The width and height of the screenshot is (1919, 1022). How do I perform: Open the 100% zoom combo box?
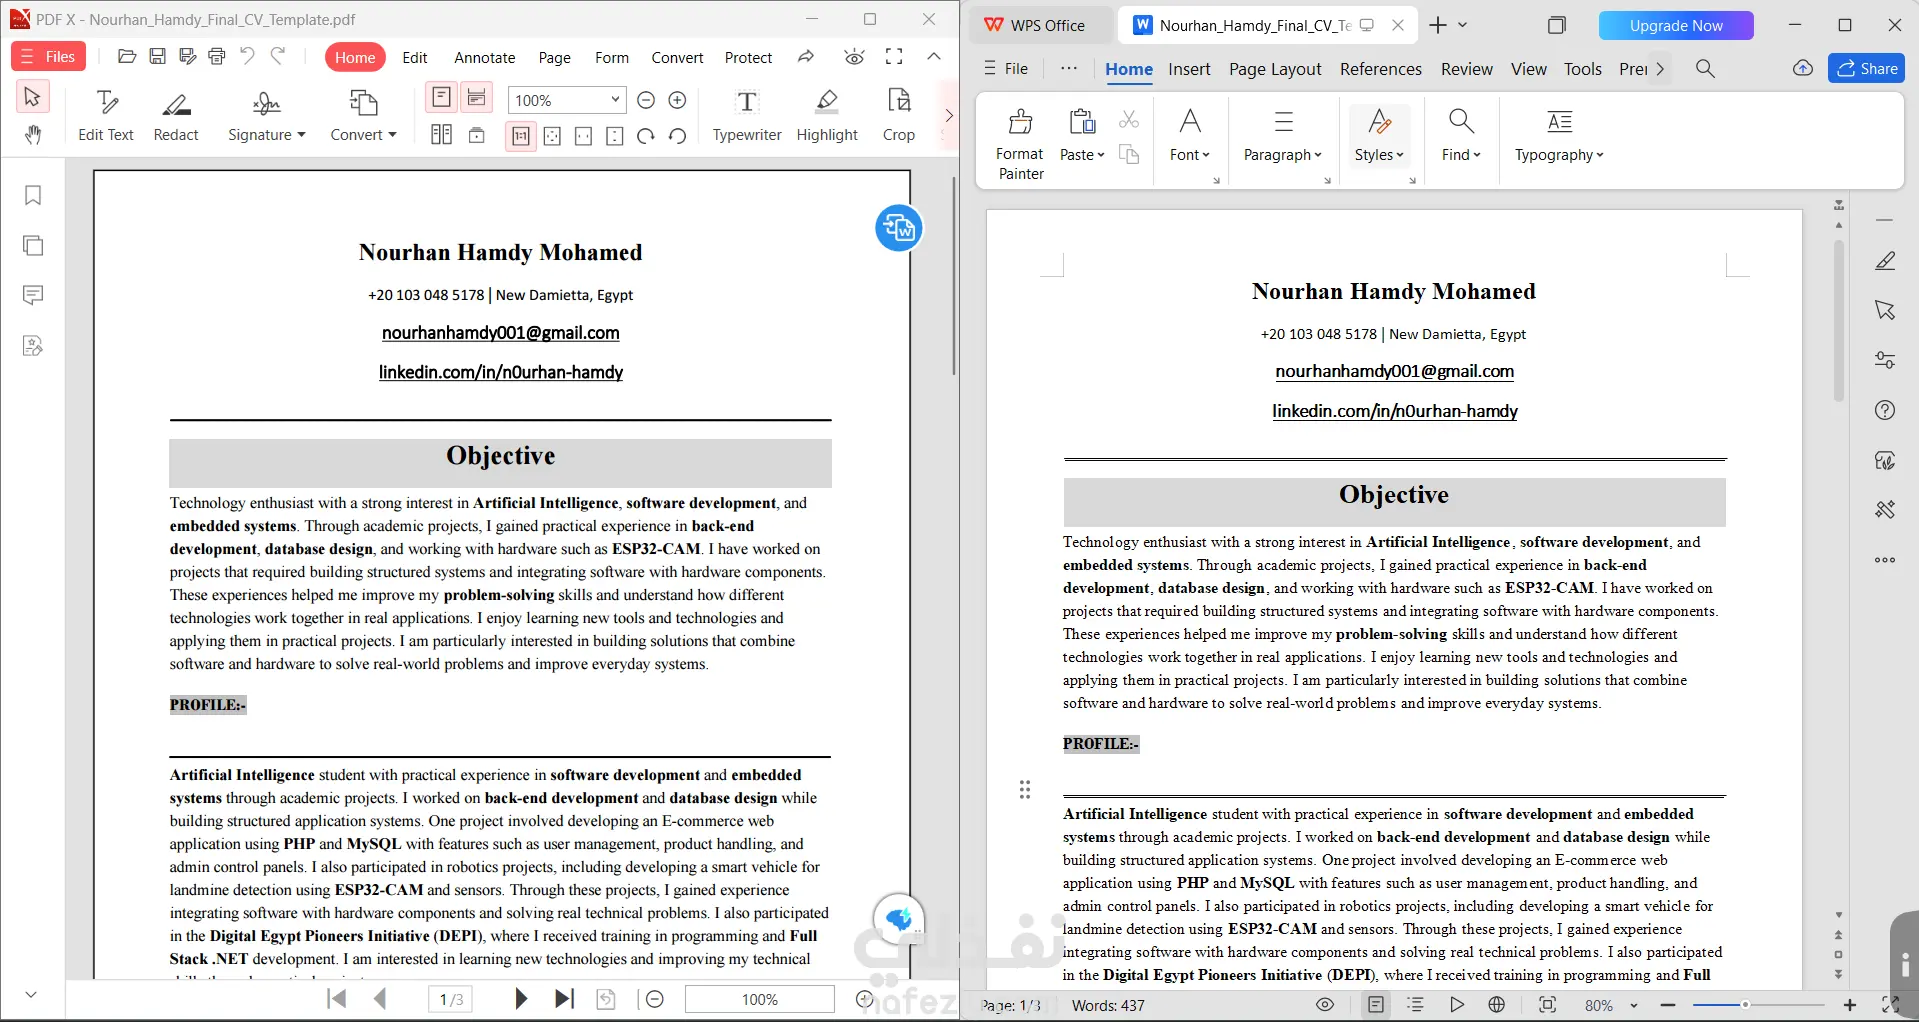[566, 100]
